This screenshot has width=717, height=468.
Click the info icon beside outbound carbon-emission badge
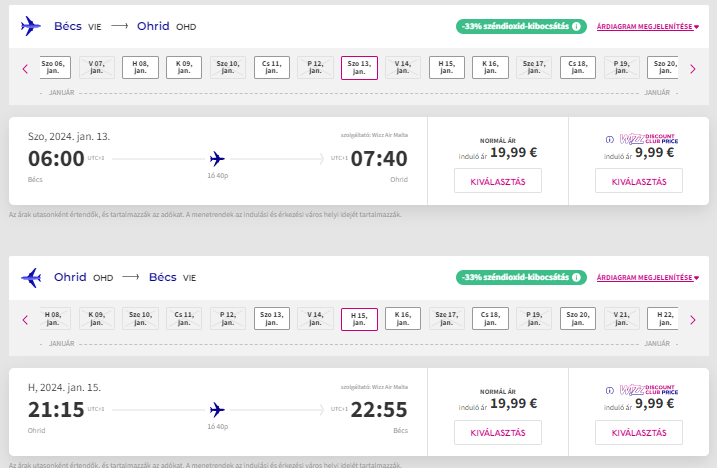pos(577,27)
